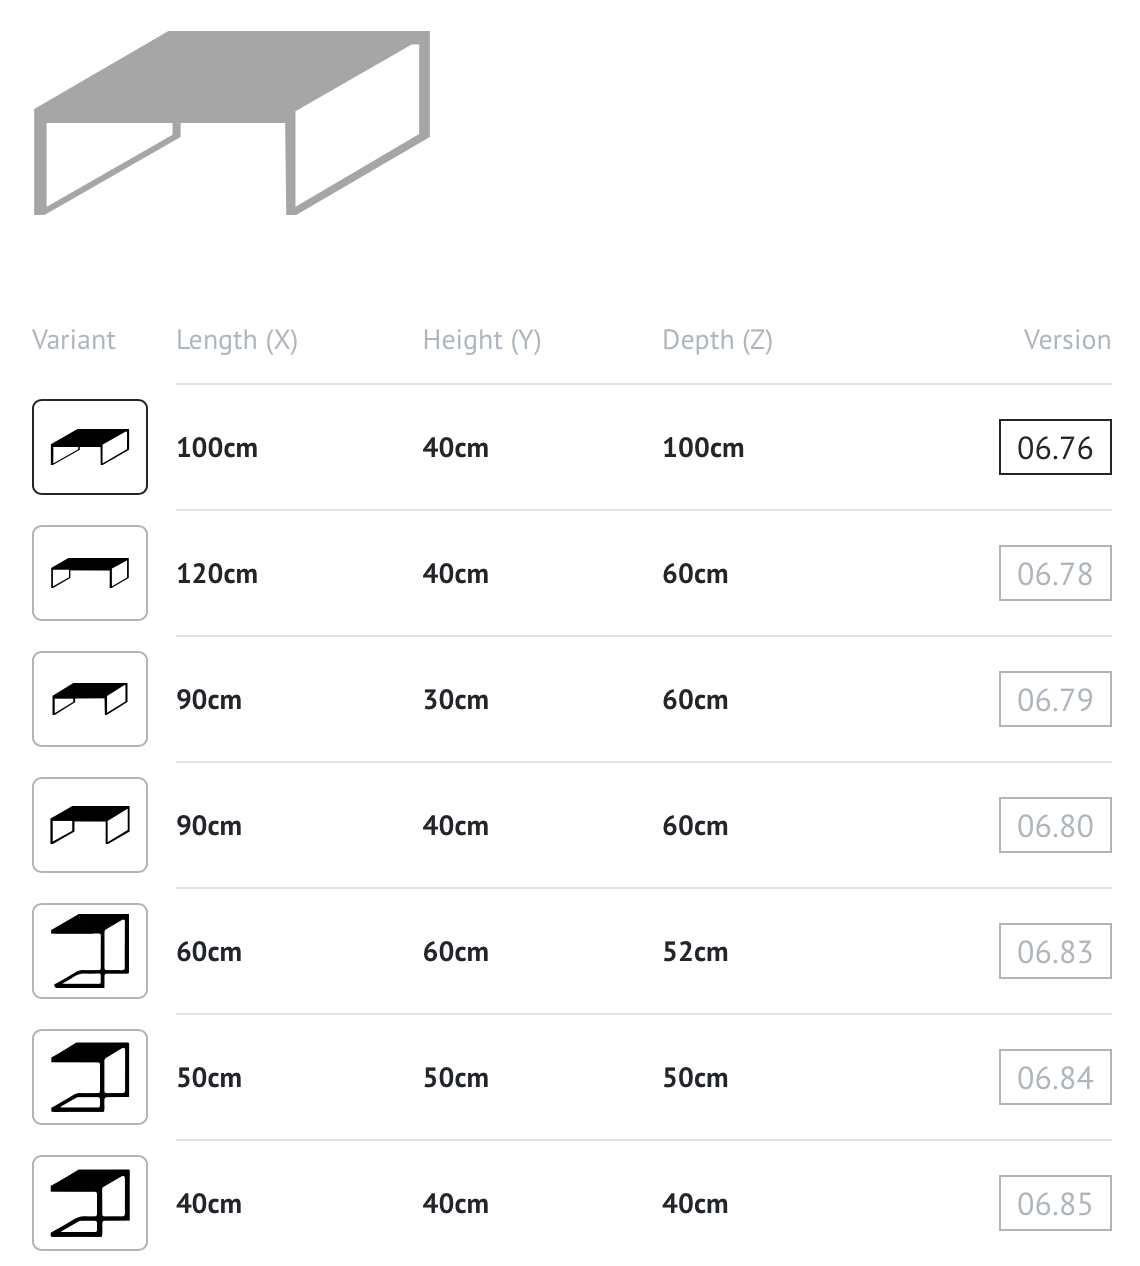Click the large gray table preview image
Viewport: 1140px width, 1266px height.
tap(232, 122)
